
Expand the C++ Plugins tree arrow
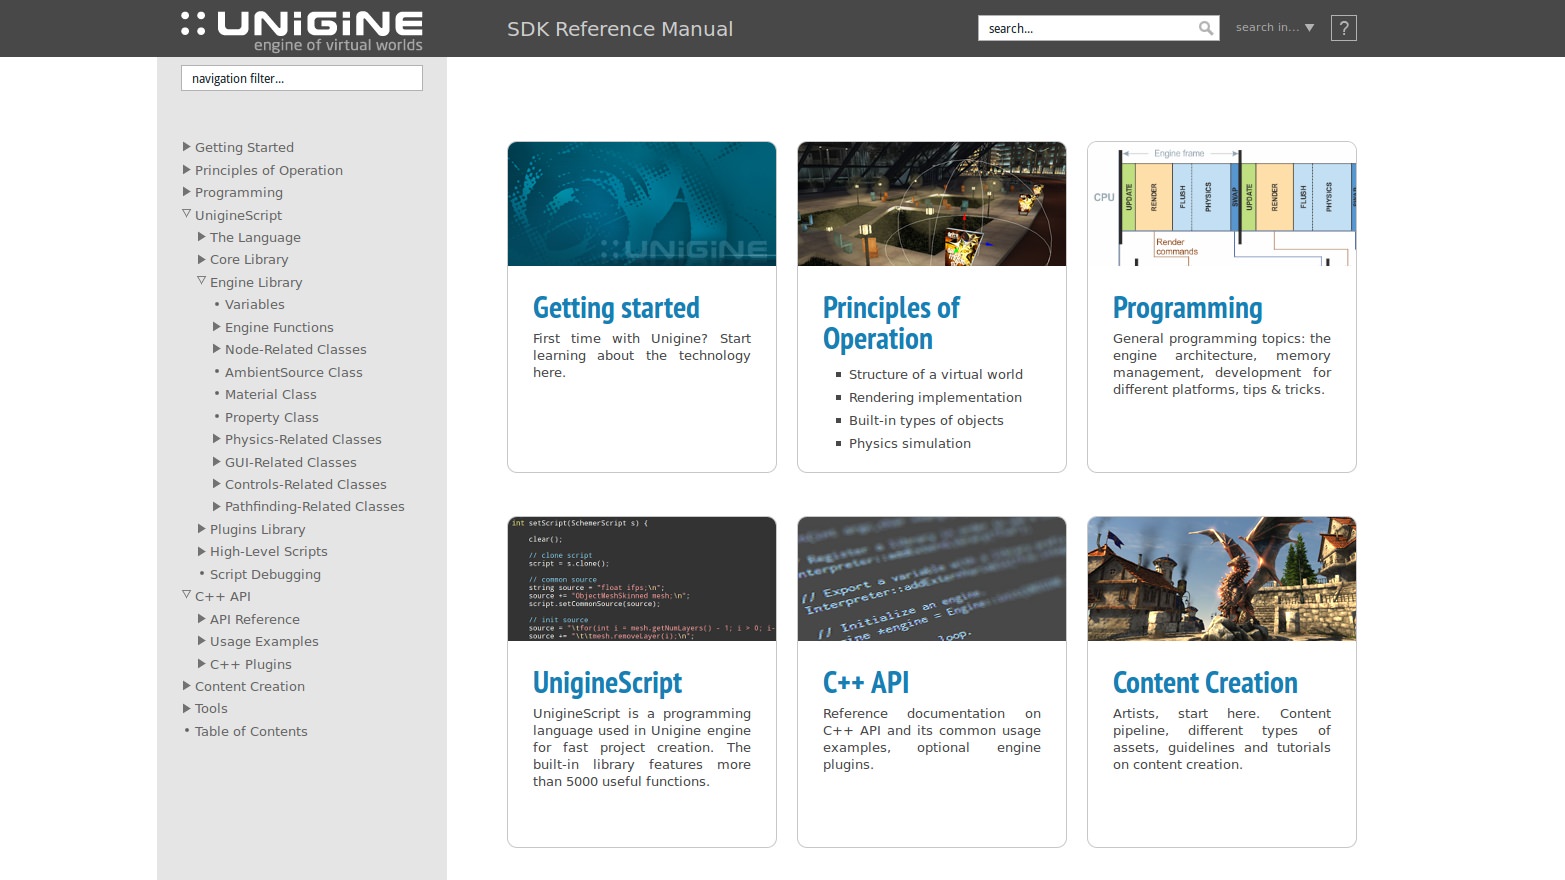(x=201, y=664)
